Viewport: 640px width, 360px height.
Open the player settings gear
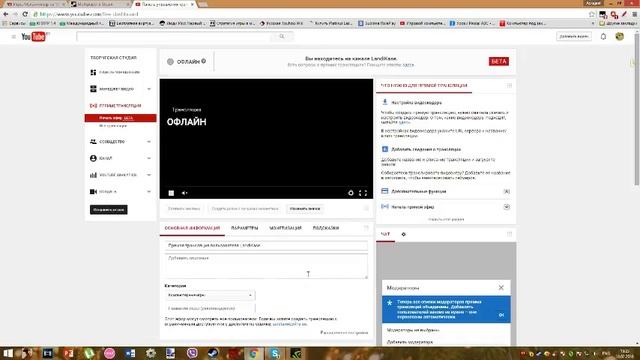point(351,193)
